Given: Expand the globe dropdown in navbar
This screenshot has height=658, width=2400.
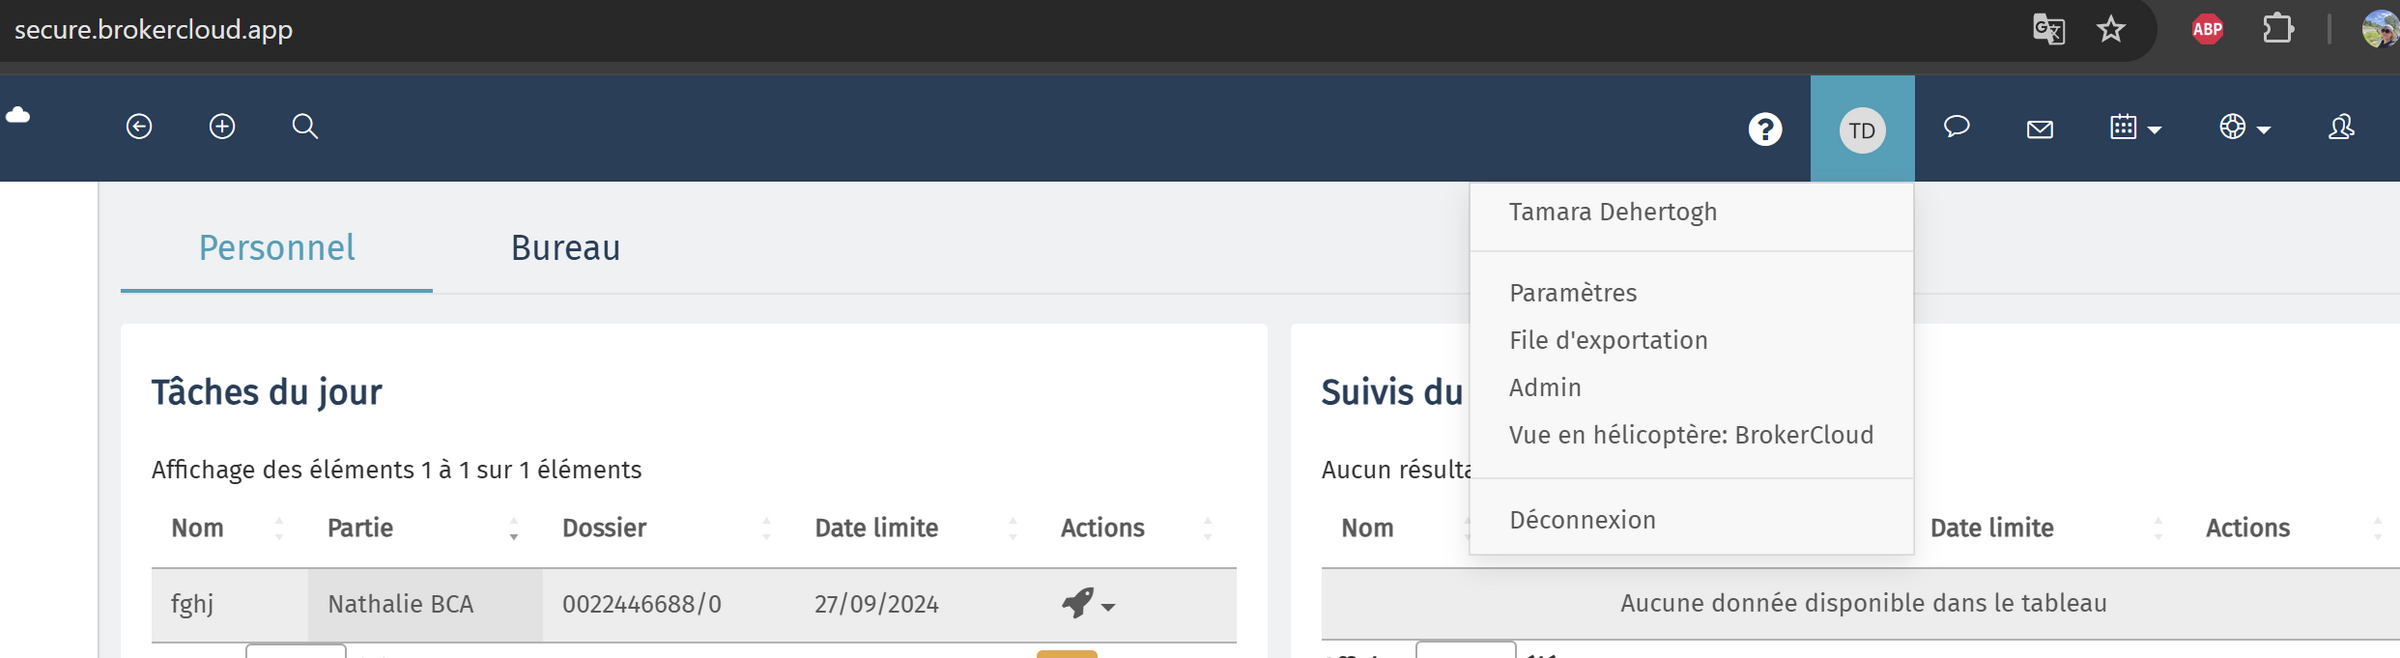Looking at the screenshot, I should 2245,127.
